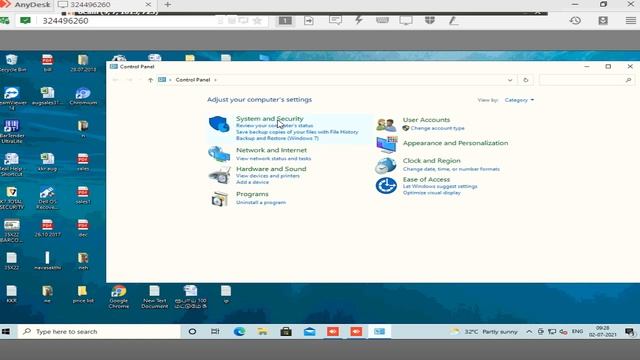
Task: Expand the address bar history dropdown
Action: point(510,80)
